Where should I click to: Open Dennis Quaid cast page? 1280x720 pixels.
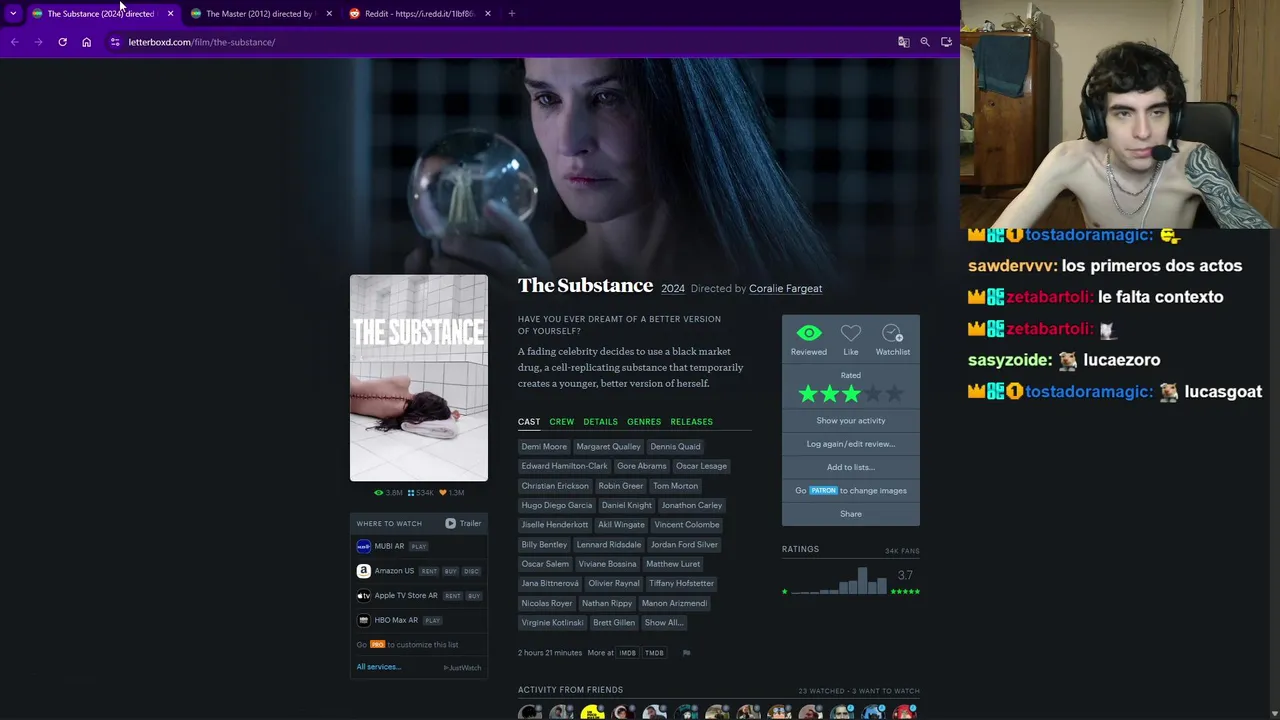[675, 447]
